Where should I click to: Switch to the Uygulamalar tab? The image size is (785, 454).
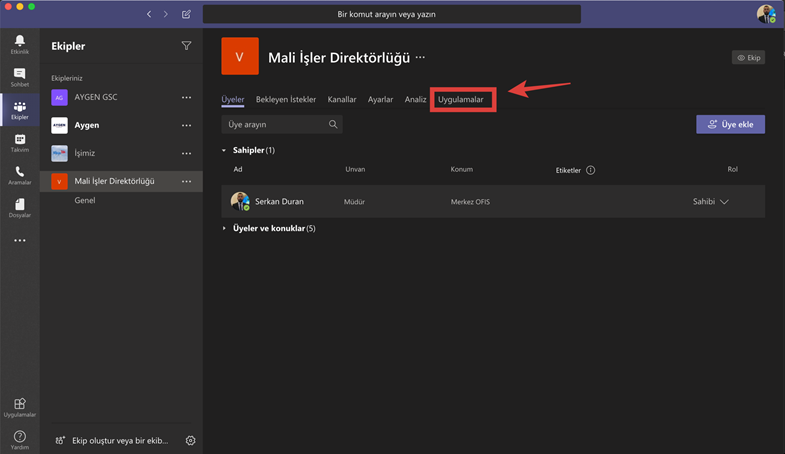461,99
